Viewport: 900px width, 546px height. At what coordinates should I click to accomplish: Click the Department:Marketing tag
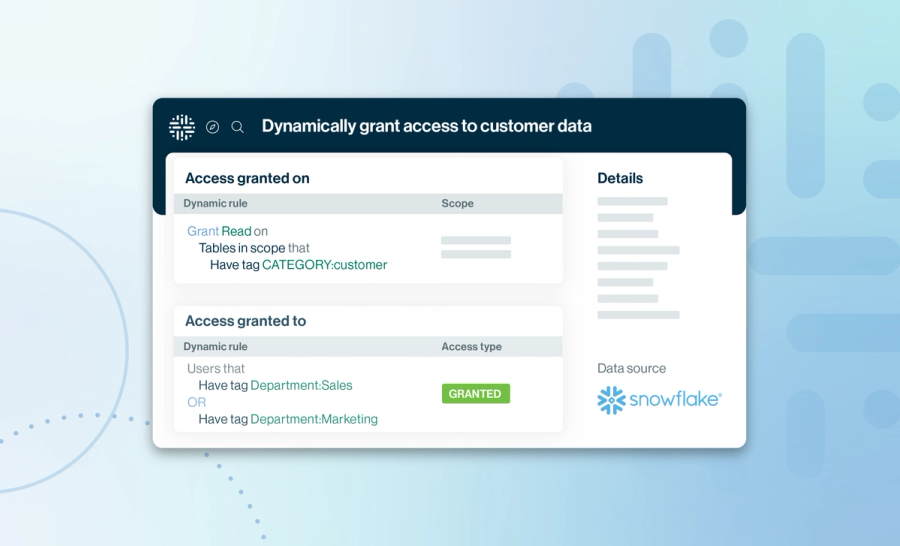314,419
